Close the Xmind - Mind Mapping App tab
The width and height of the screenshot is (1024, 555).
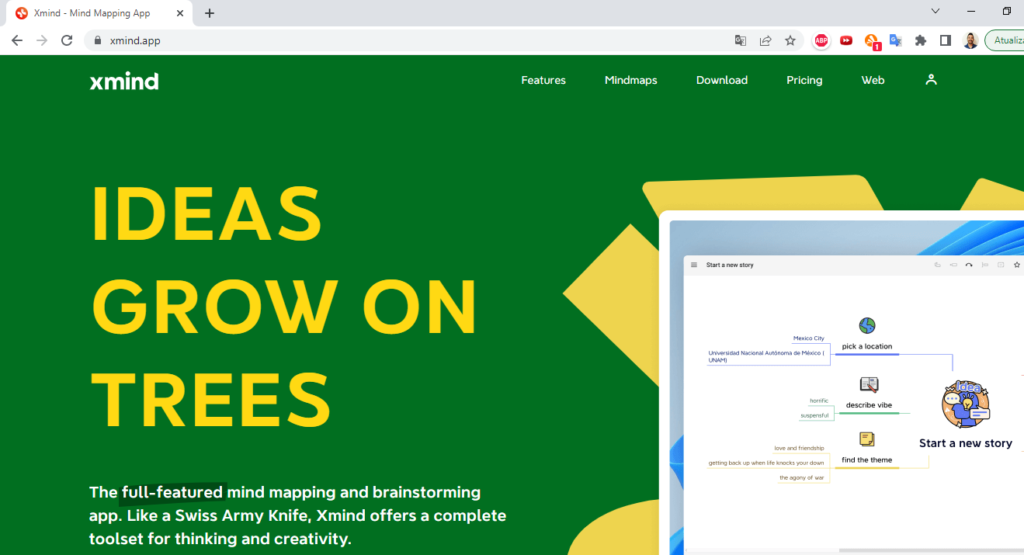[180, 13]
